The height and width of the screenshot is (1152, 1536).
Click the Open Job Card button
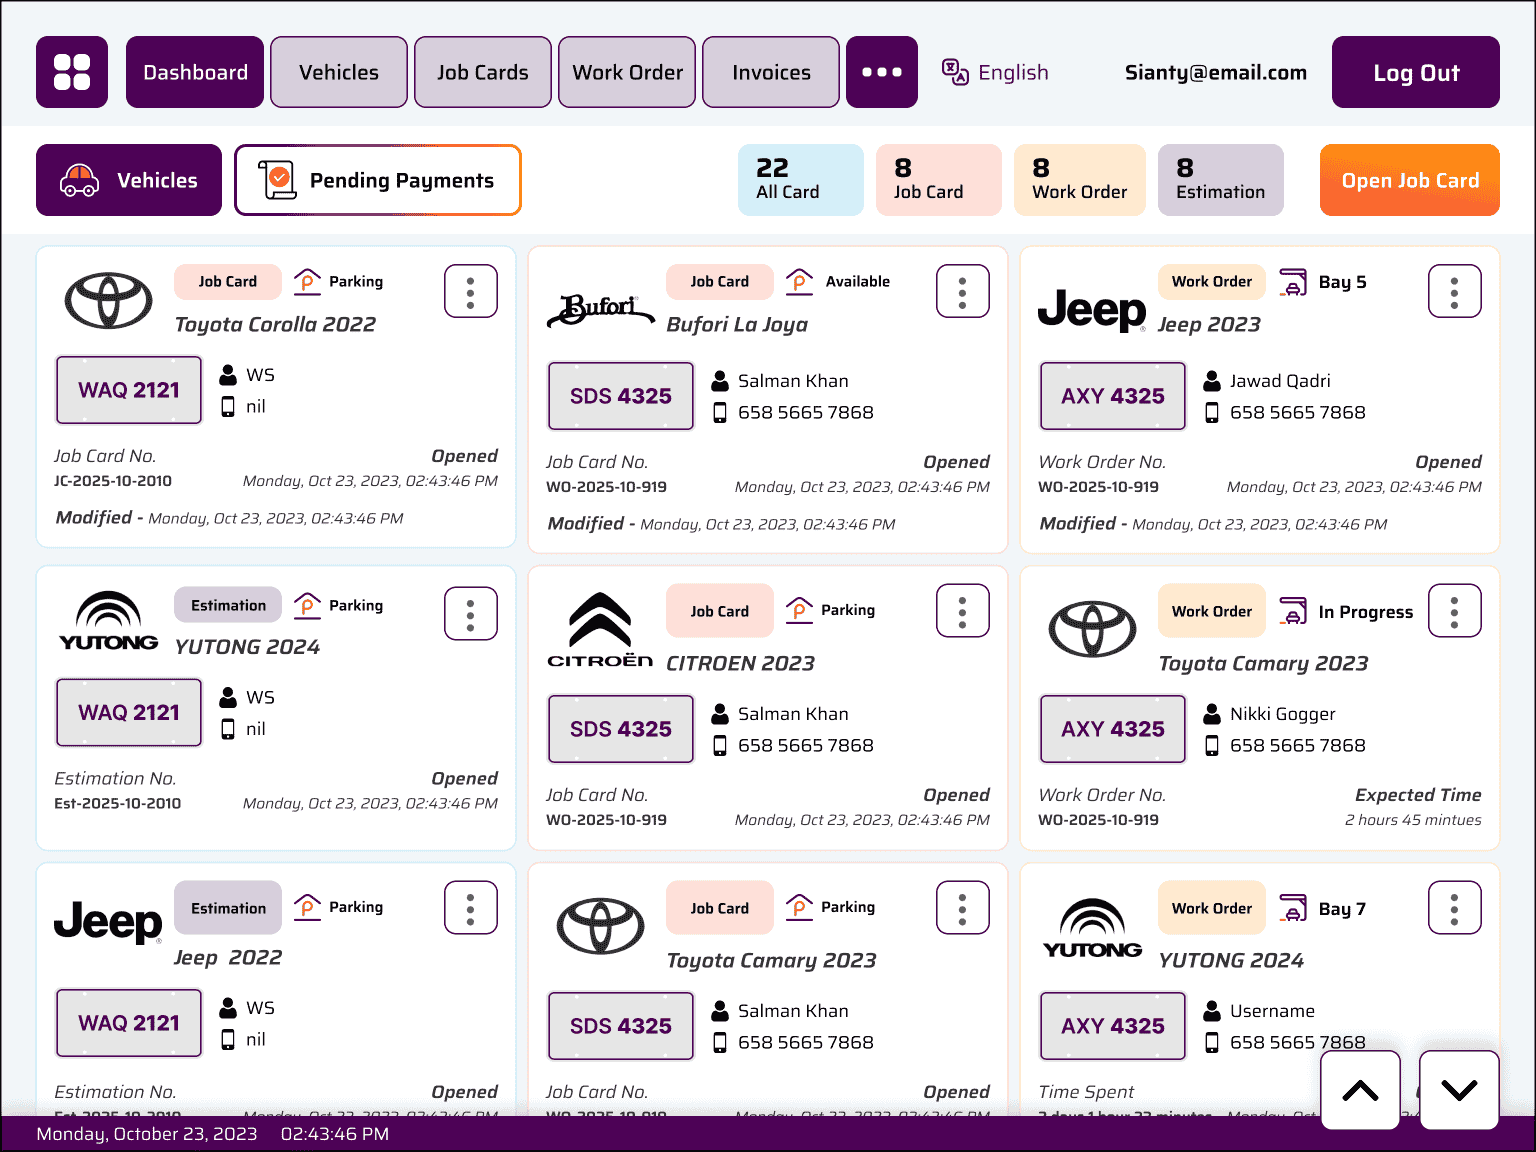point(1409,180)
